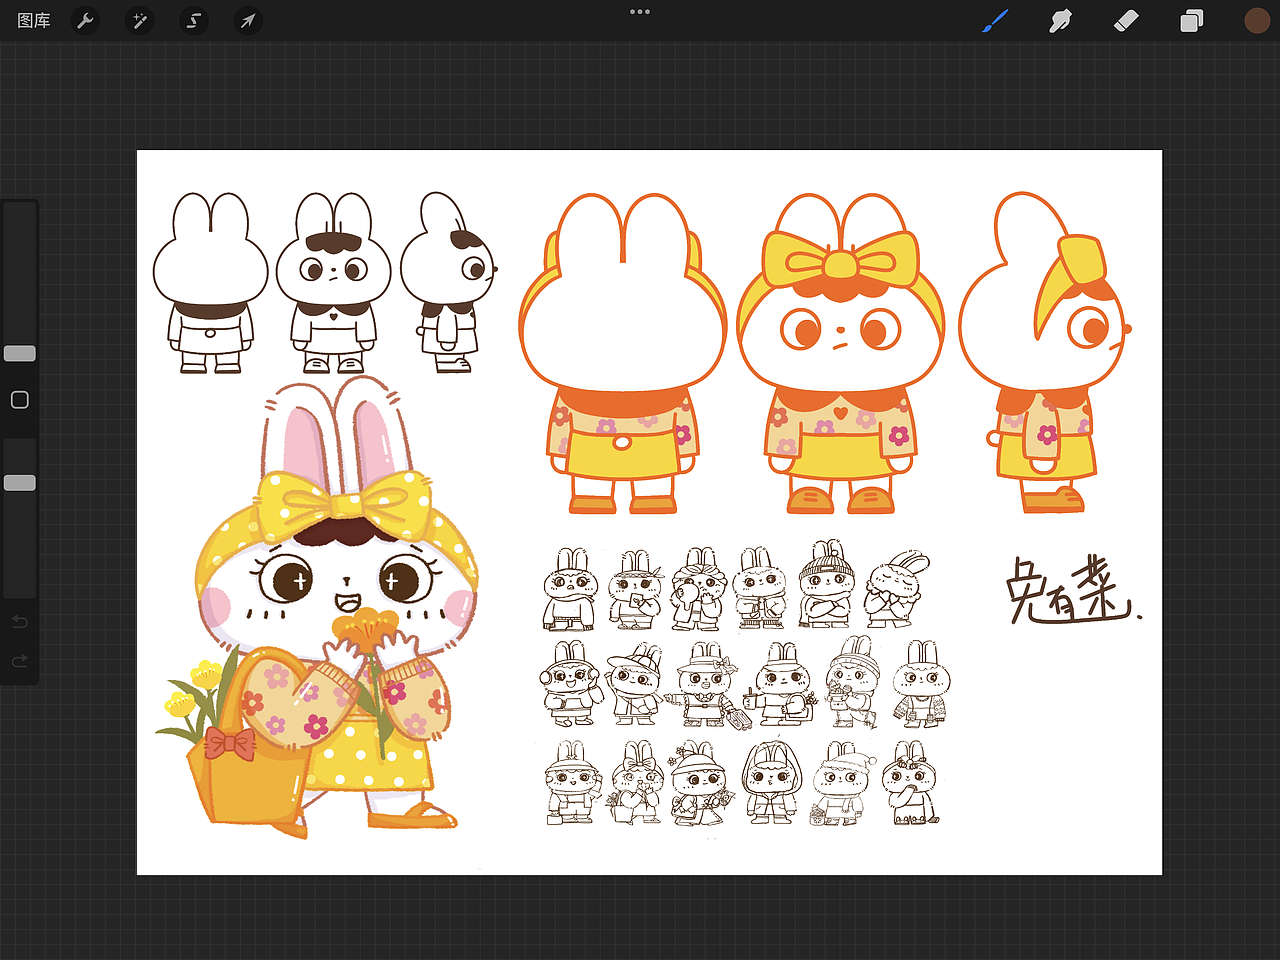The height and width of the screenshot is (960, 1280).
Task: Click the Undo arrow on sidebar
Action: pos(19,622)
